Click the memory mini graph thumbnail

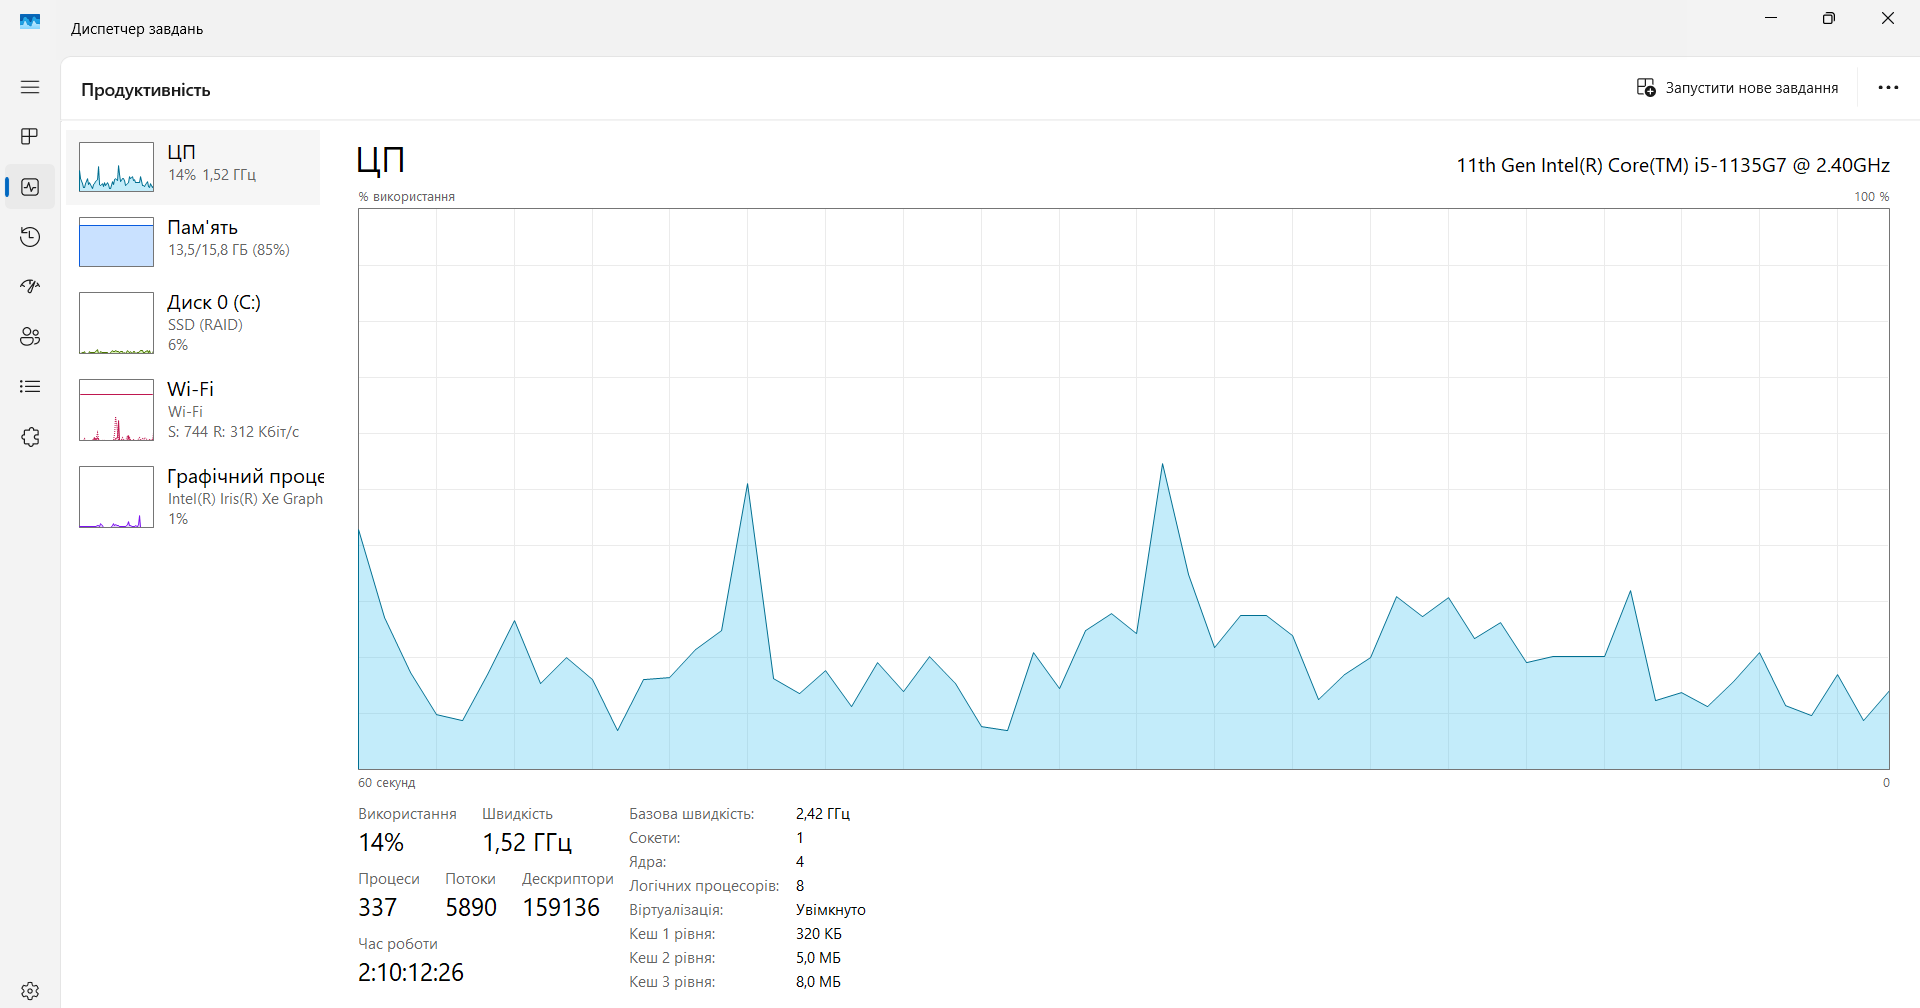pos(116,242)
